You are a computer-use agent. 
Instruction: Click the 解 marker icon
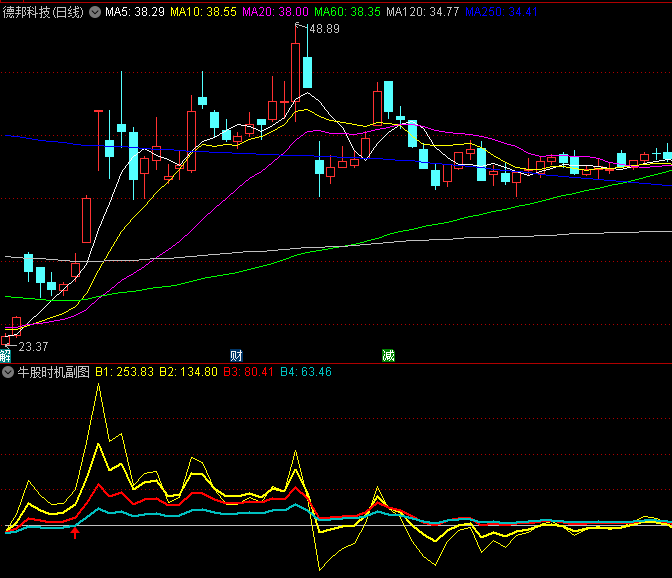point(5,356)
